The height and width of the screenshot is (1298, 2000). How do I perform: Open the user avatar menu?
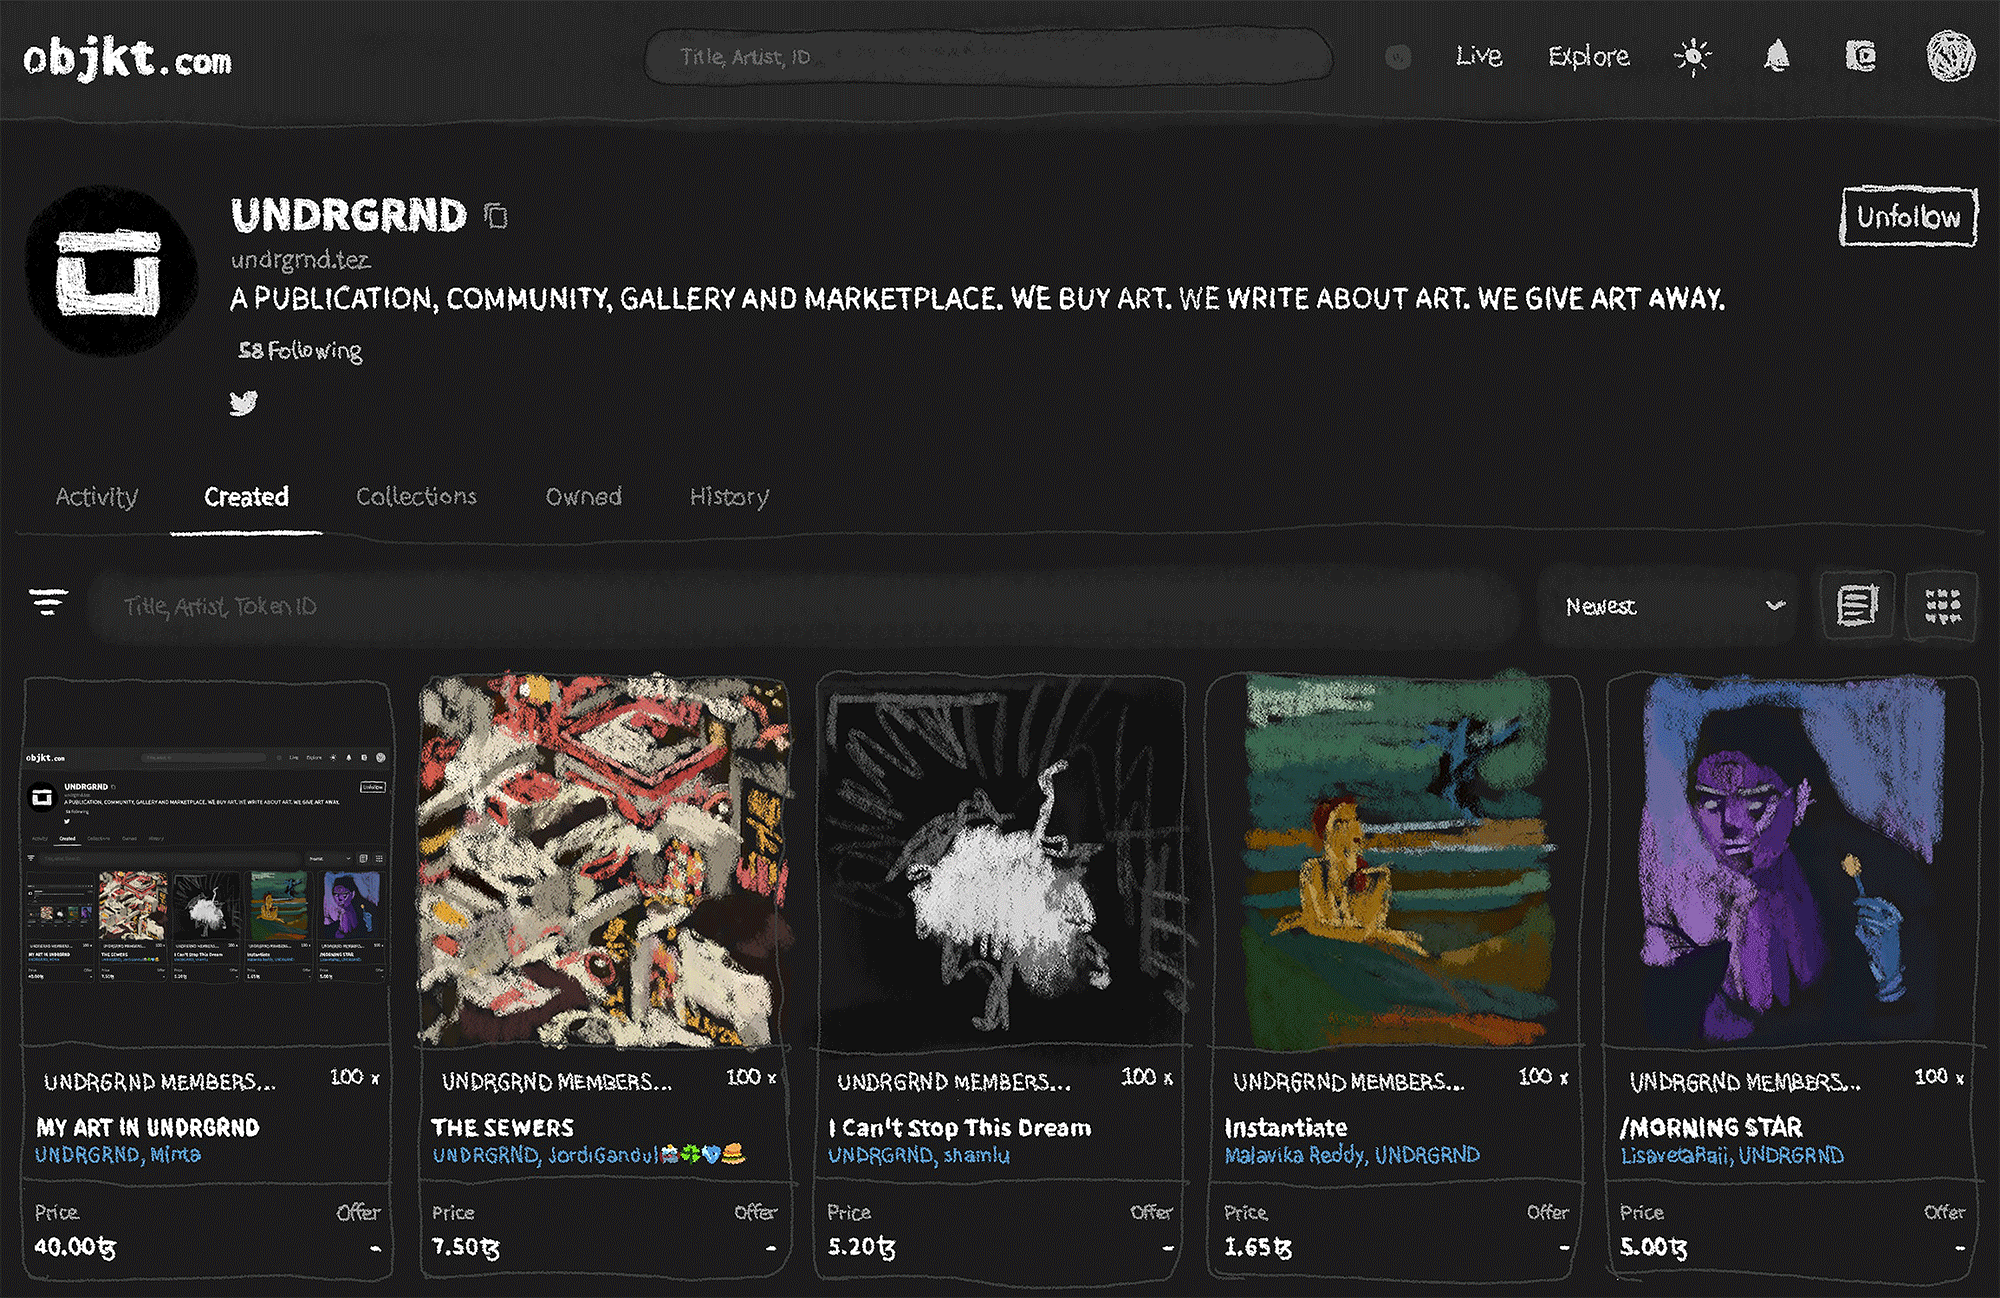(1950, 56)
